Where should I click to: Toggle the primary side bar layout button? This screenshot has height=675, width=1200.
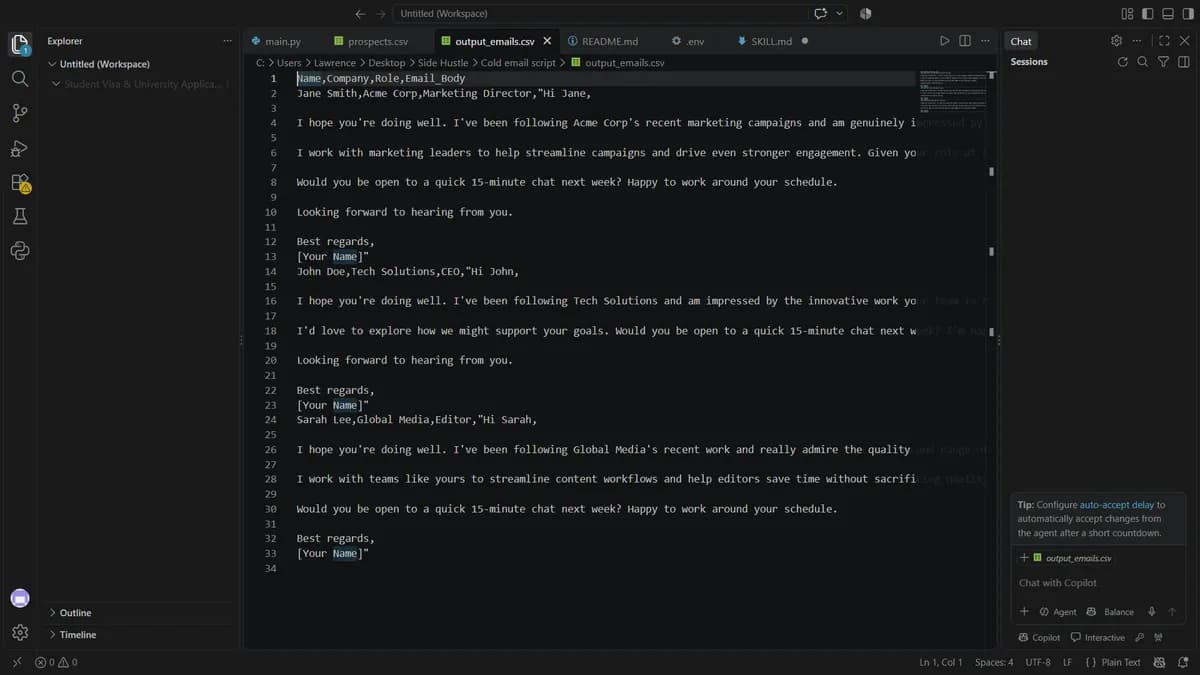click(1147, 14)
